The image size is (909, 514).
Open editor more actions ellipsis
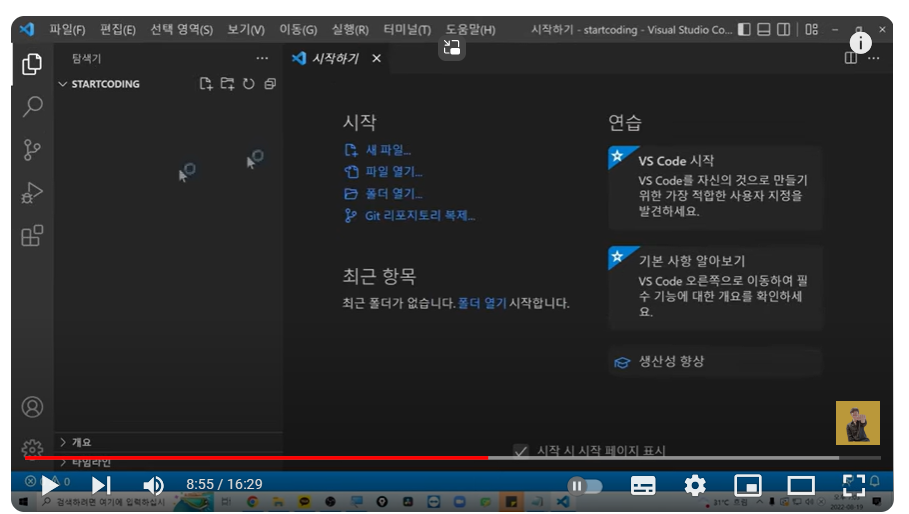click(874, 58)
